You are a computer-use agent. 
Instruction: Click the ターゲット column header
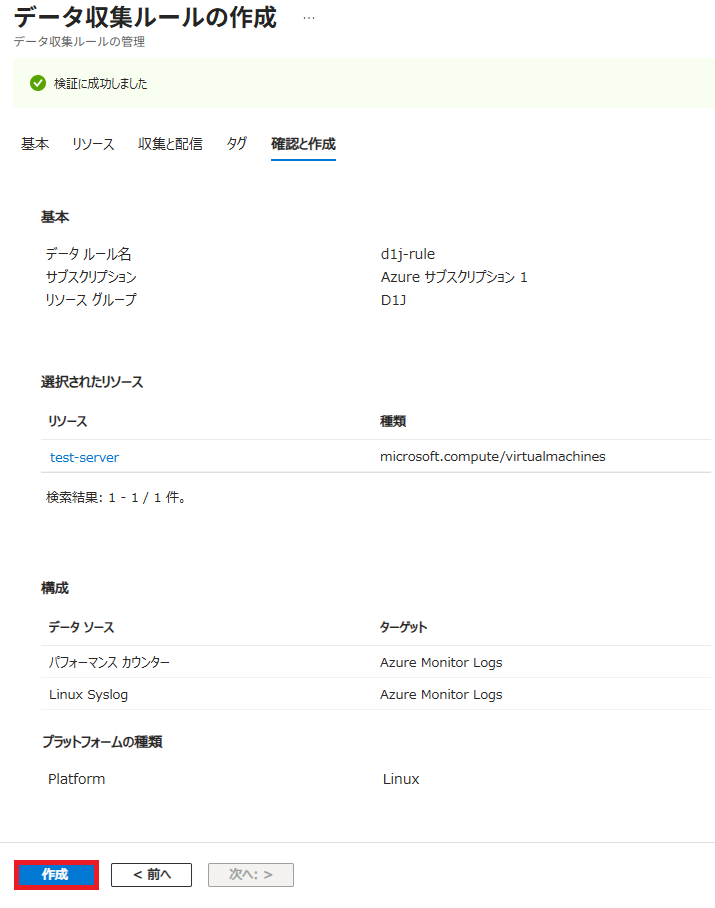pyautogui.click(x=403, y=627)
